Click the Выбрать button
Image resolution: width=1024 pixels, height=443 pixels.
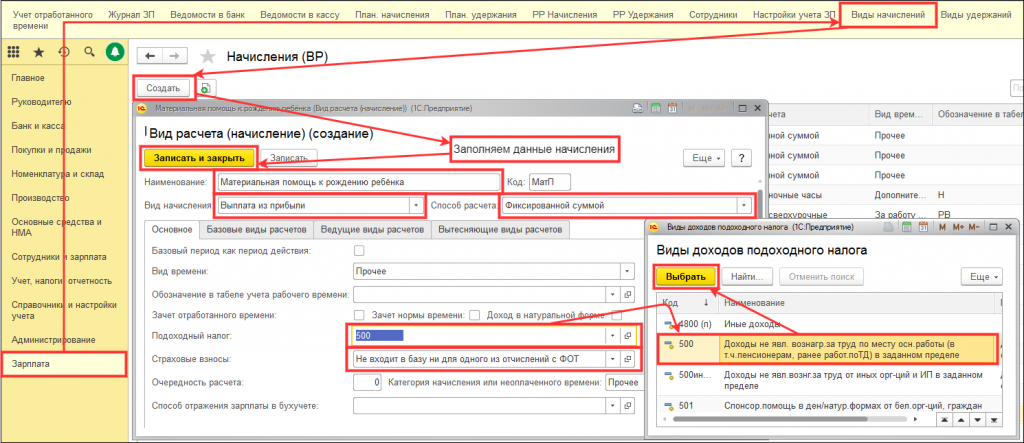click(686, 276)
